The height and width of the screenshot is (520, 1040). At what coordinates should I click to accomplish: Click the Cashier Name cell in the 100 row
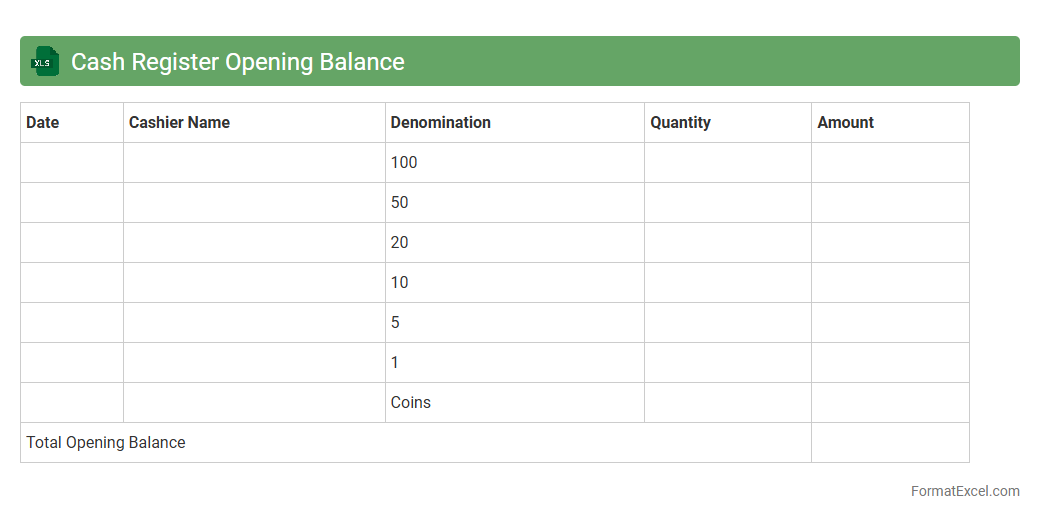pos(254,162)
